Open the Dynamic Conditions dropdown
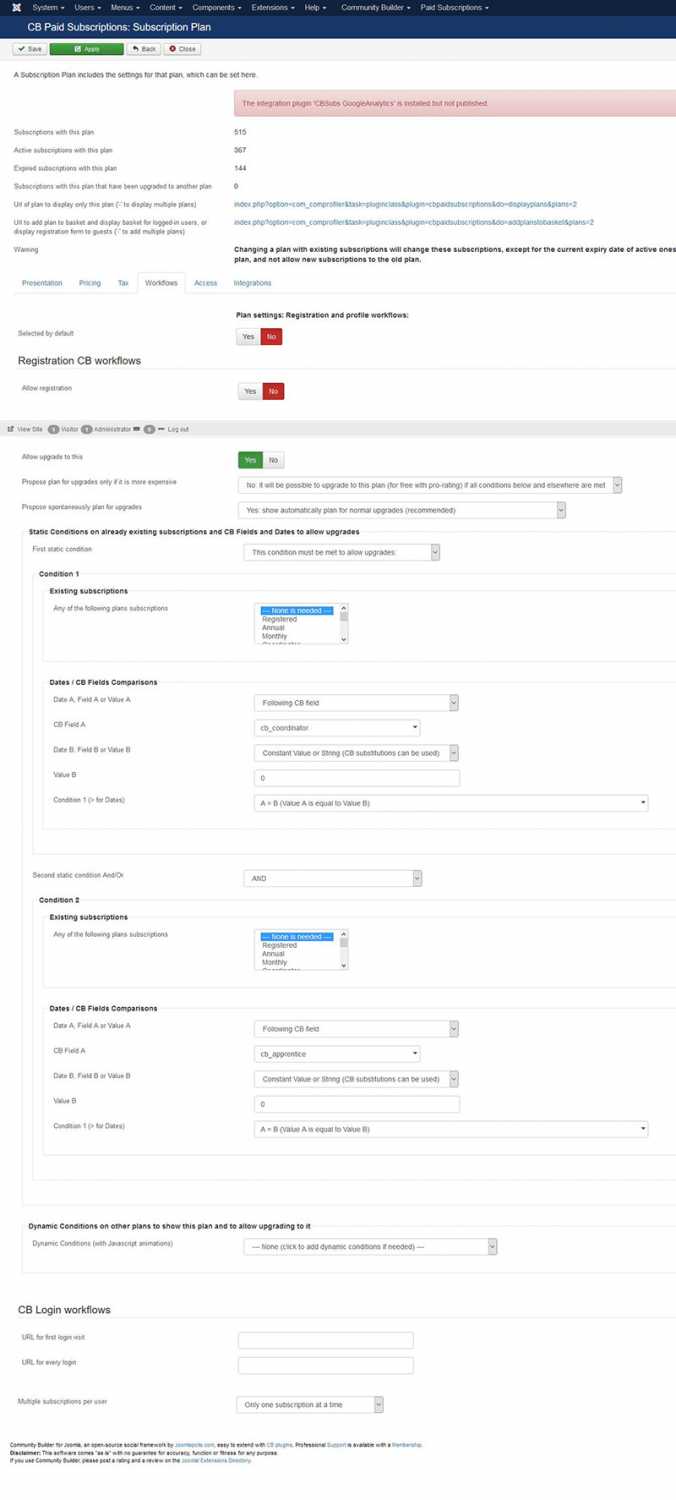Screen dimensions: 676x1500 point(370,1246)
